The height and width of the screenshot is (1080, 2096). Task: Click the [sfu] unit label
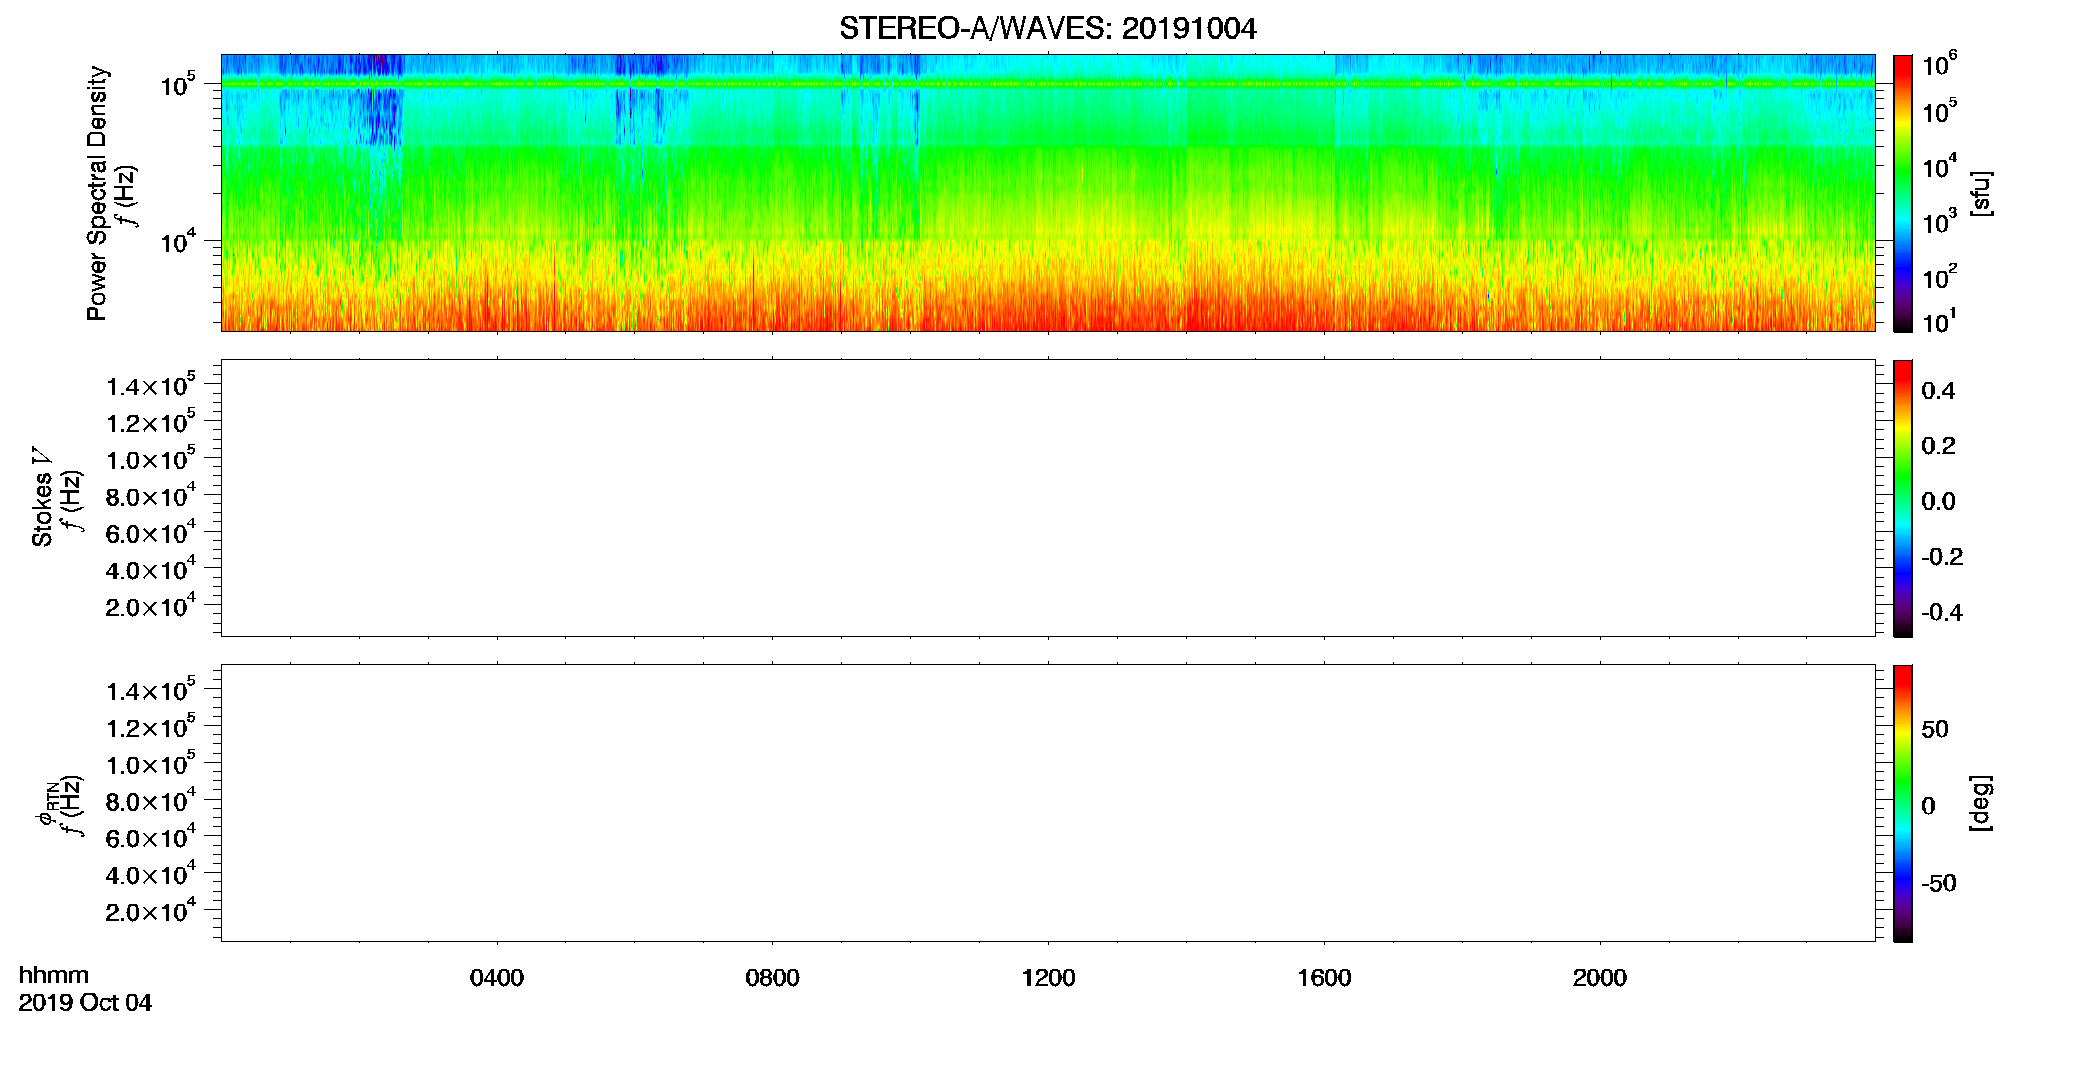(1981, 193)
